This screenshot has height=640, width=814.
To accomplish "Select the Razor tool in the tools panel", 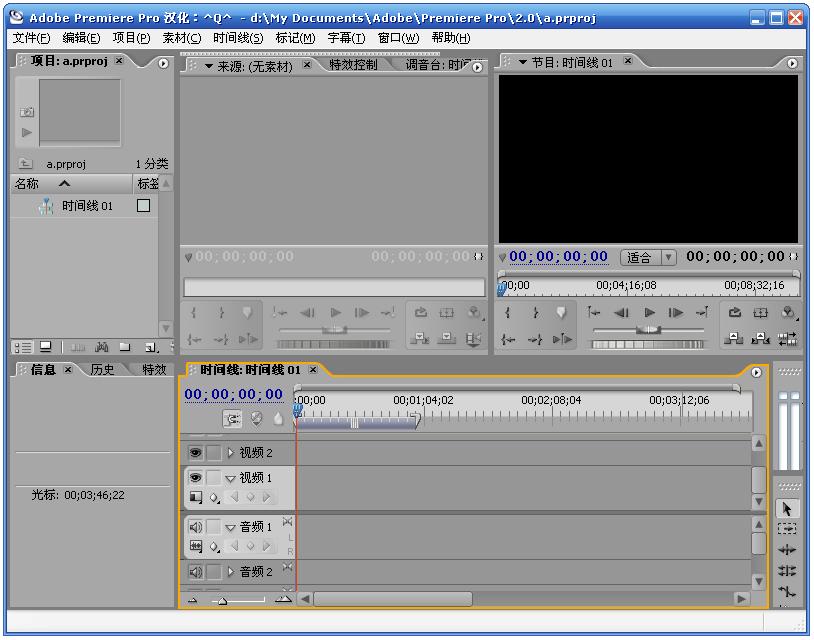I will 787,589.
